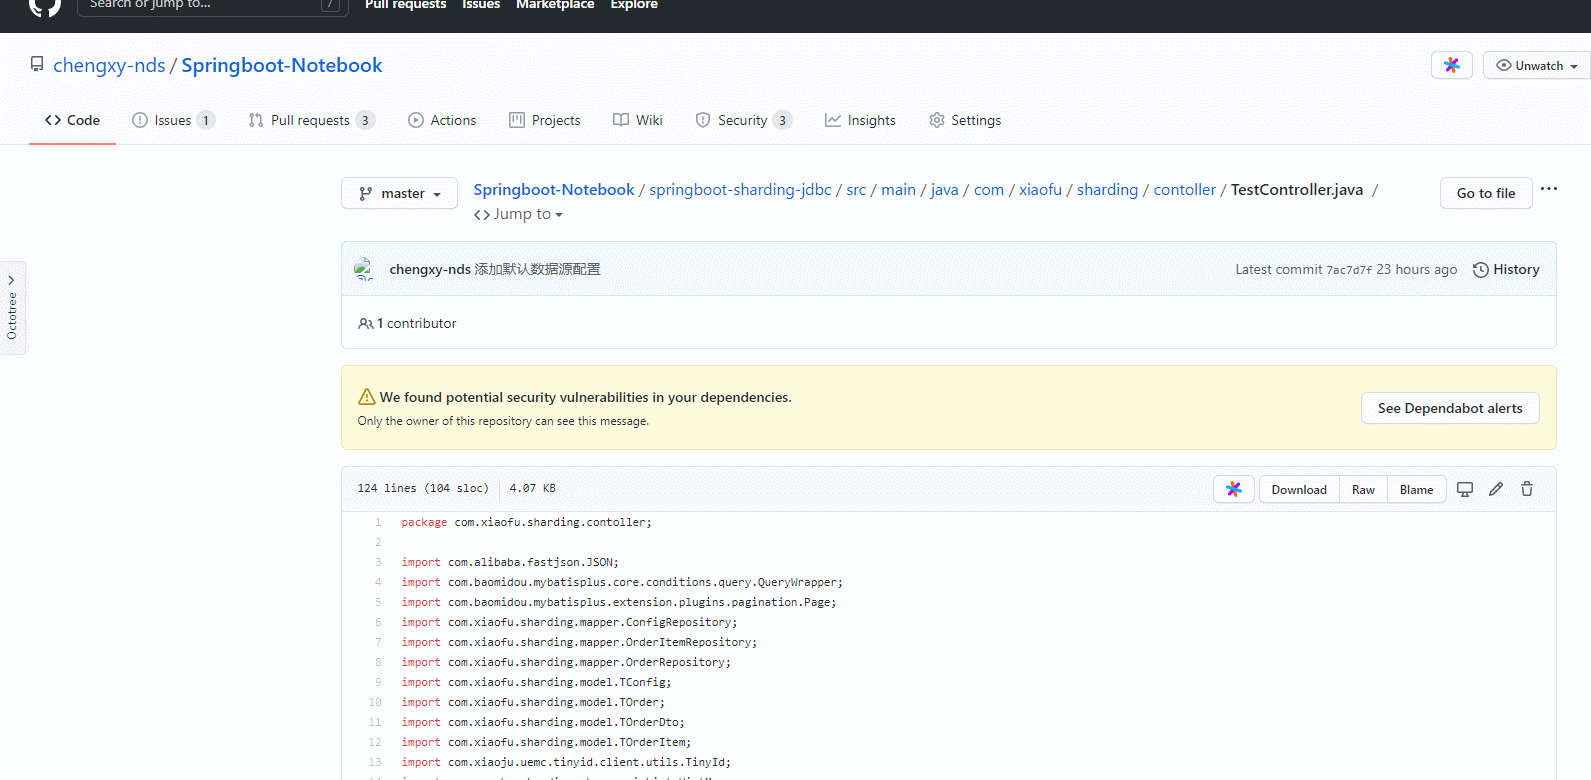1591x780 pixels.
Task: Click the See Dependabot alerts button
Action: (x=1450, y=408)
